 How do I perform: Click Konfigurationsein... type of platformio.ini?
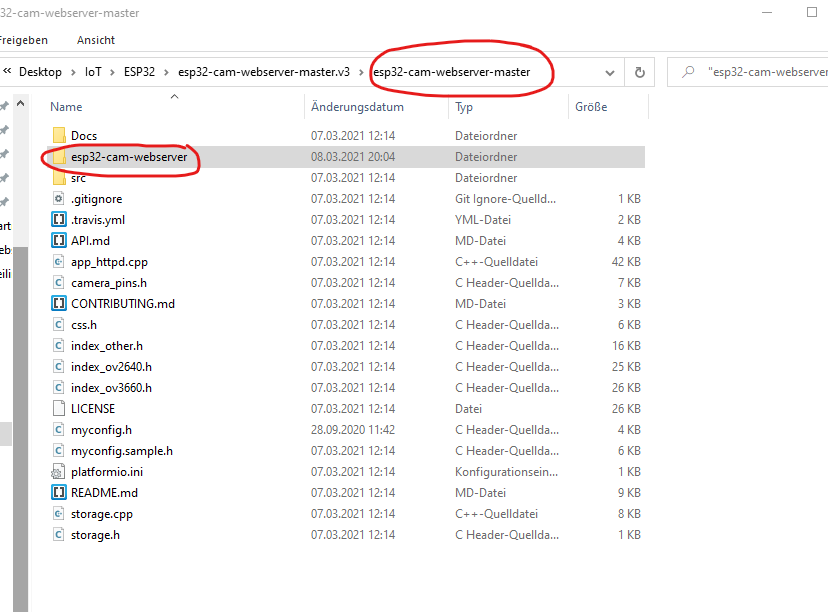point(506,472)
